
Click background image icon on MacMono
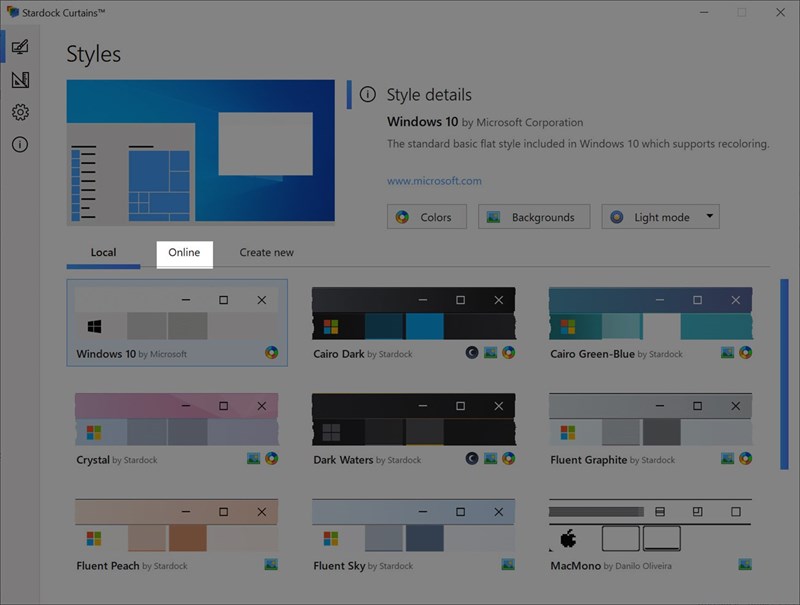745,564
